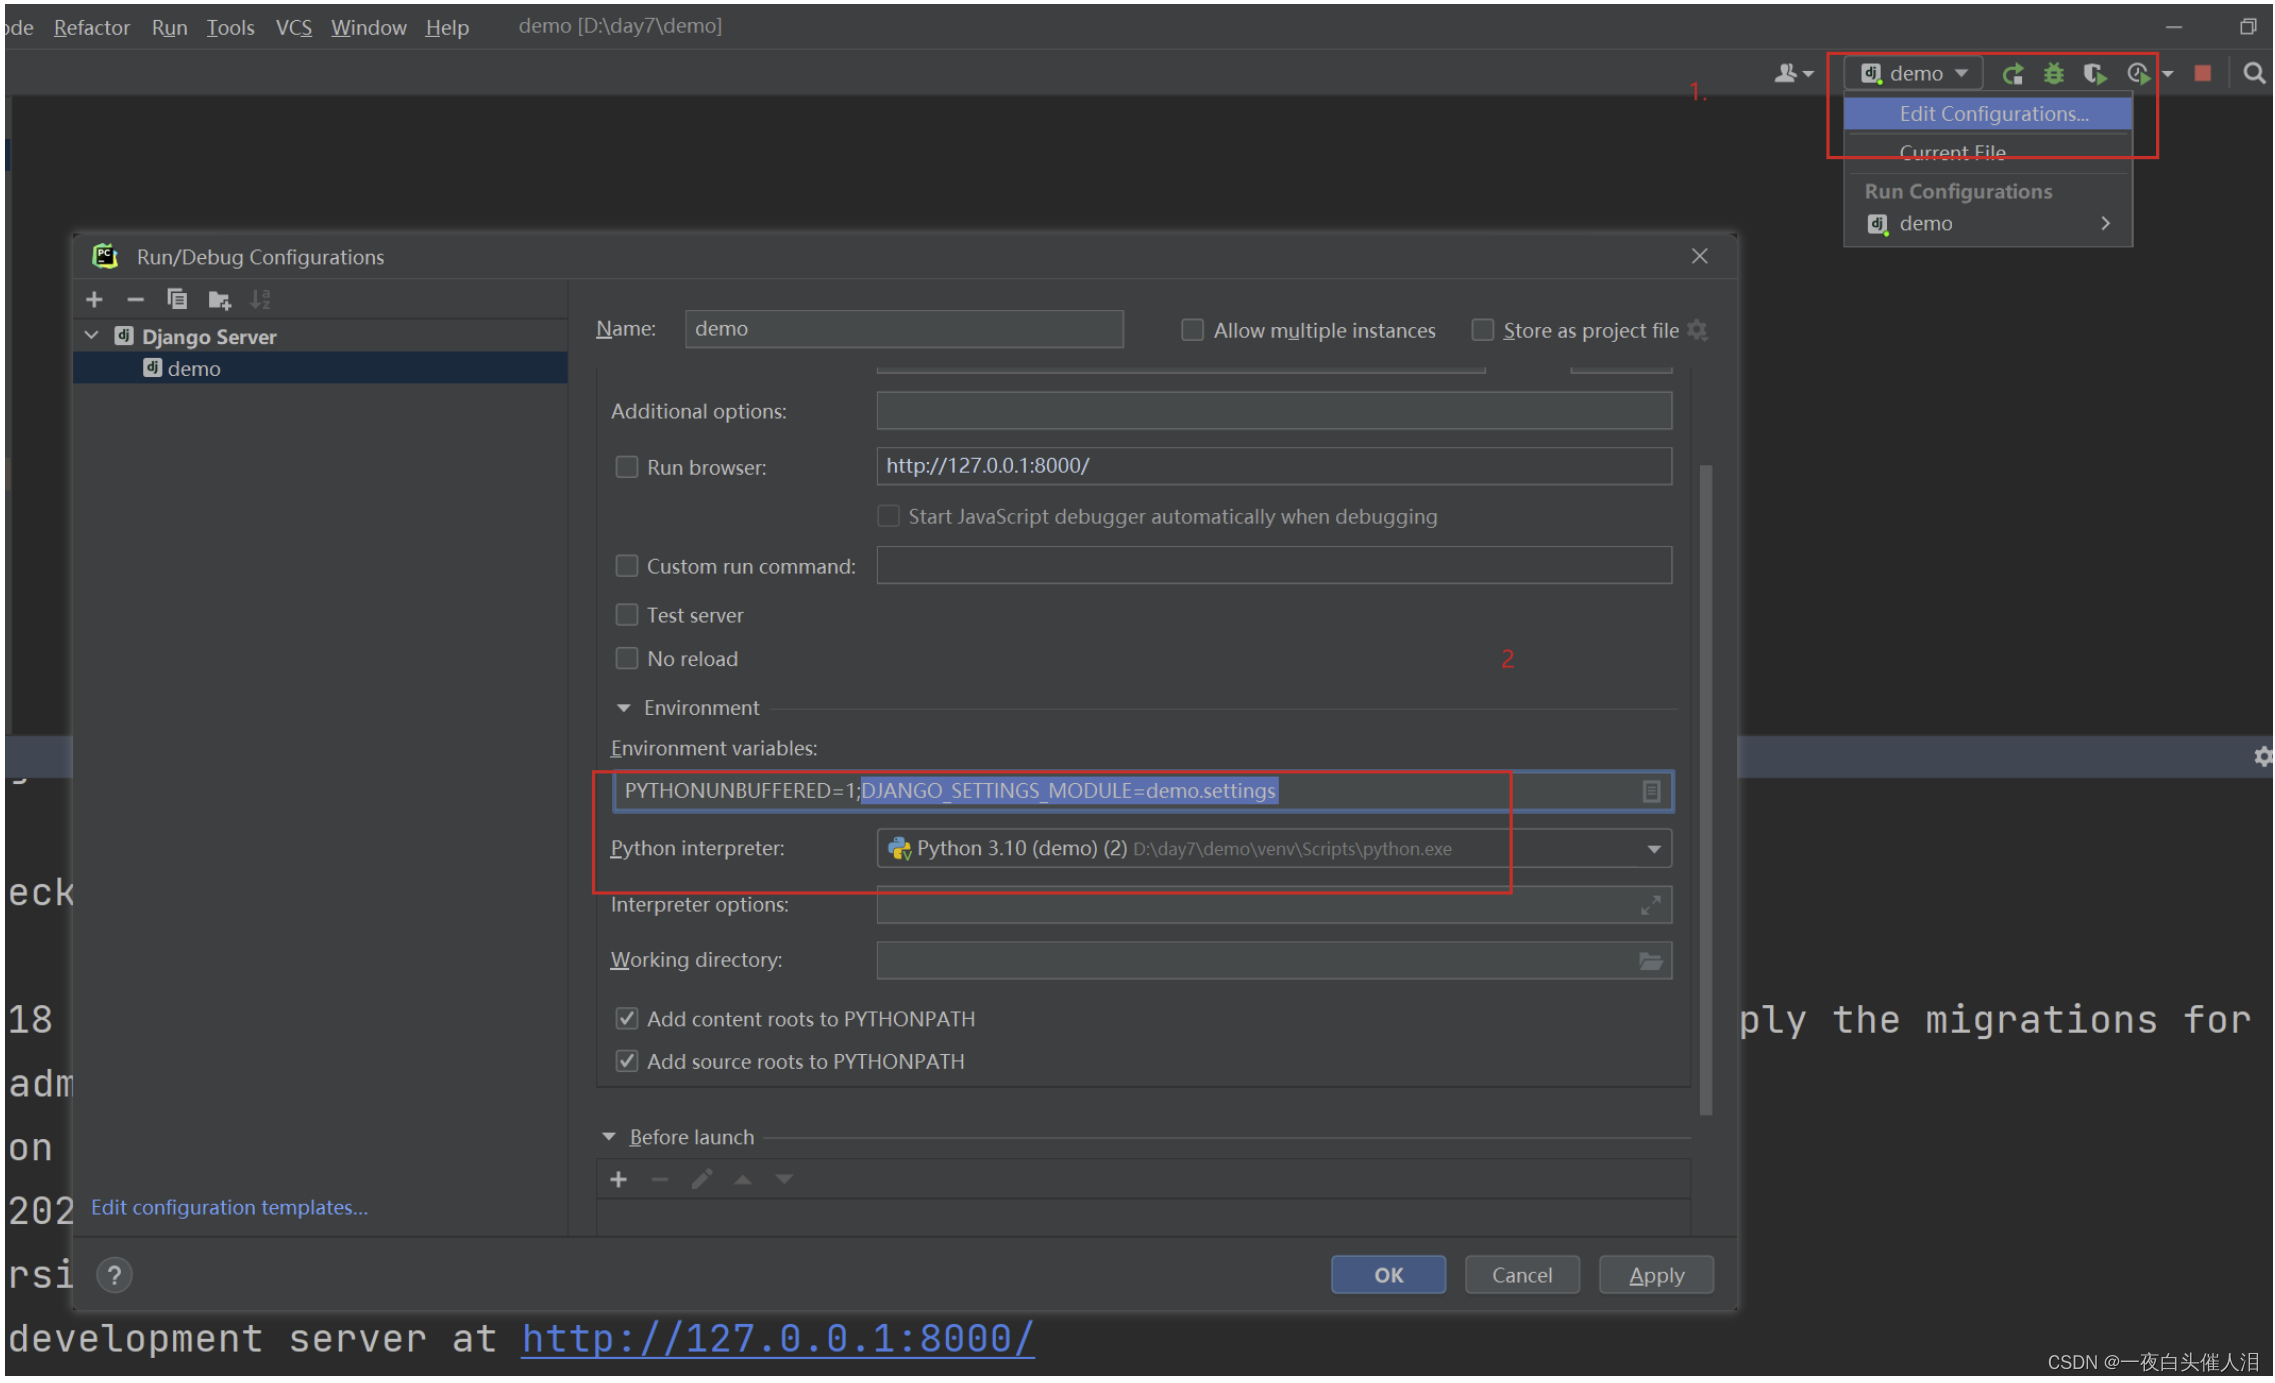Image resolution: width=2275 pixels, height=1383 pixels.
Task: Click the red Stop process icon
Action: (2202, 73)
